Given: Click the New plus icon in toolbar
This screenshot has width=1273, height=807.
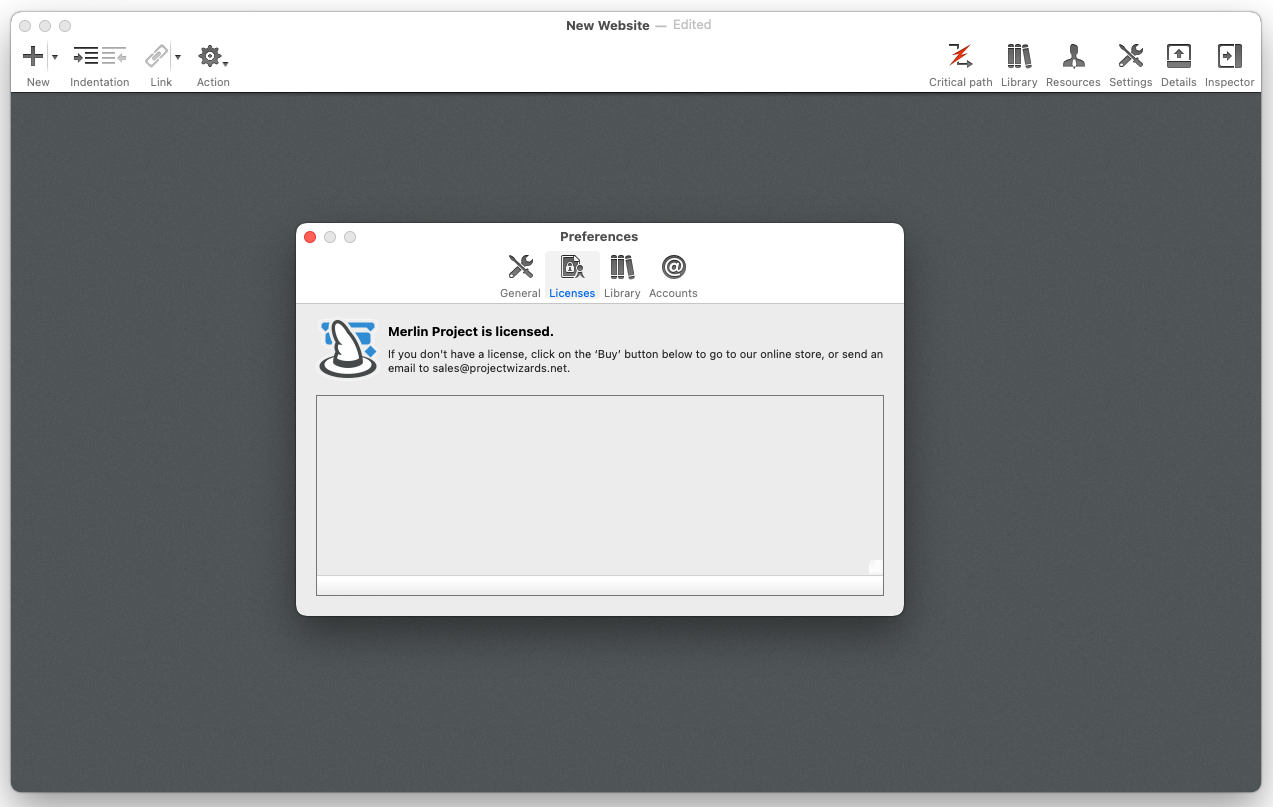Looking at the screenshot, I should [33, 57].
